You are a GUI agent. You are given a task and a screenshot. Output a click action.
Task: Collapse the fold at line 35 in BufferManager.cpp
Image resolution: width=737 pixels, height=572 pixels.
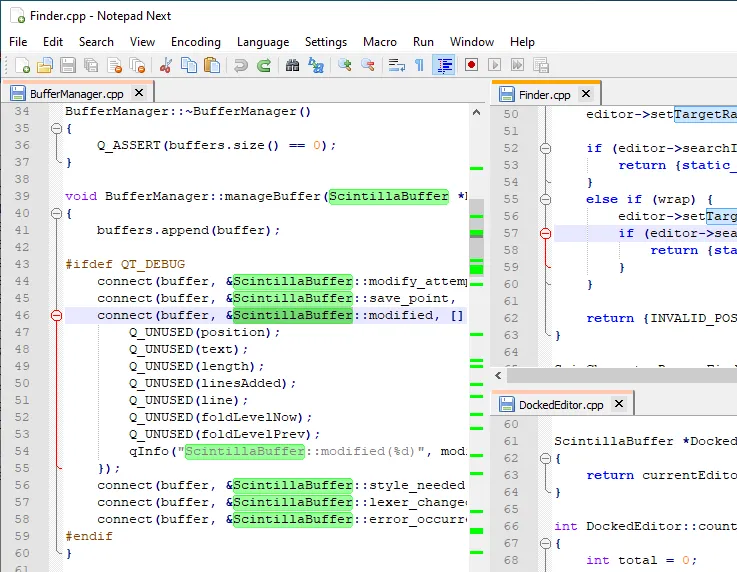(x=55, y=129)
